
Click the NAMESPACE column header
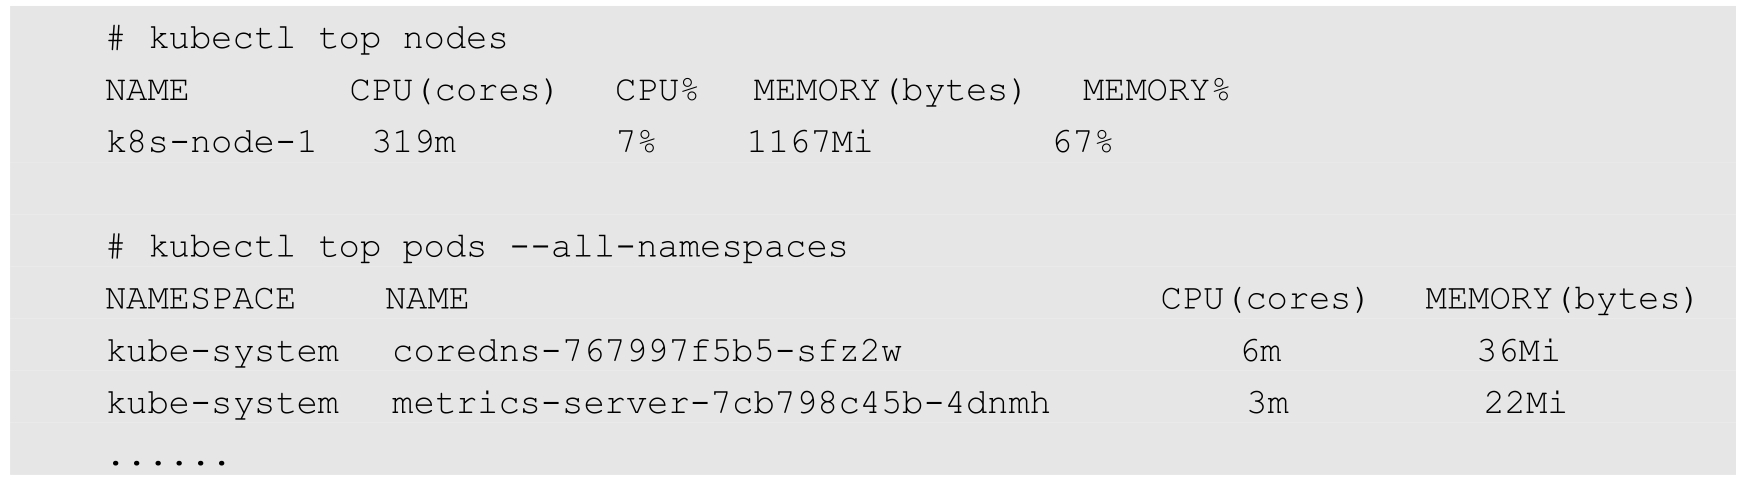click(200, 299)
